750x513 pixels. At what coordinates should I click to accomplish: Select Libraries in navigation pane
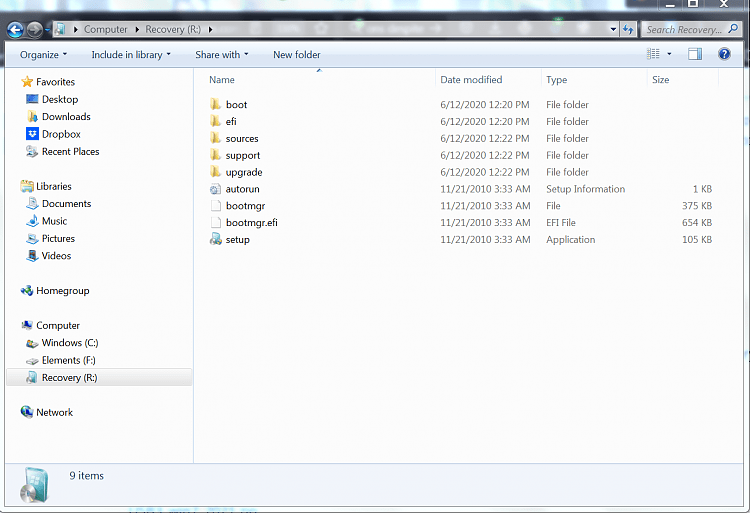(x=54, y=186)
